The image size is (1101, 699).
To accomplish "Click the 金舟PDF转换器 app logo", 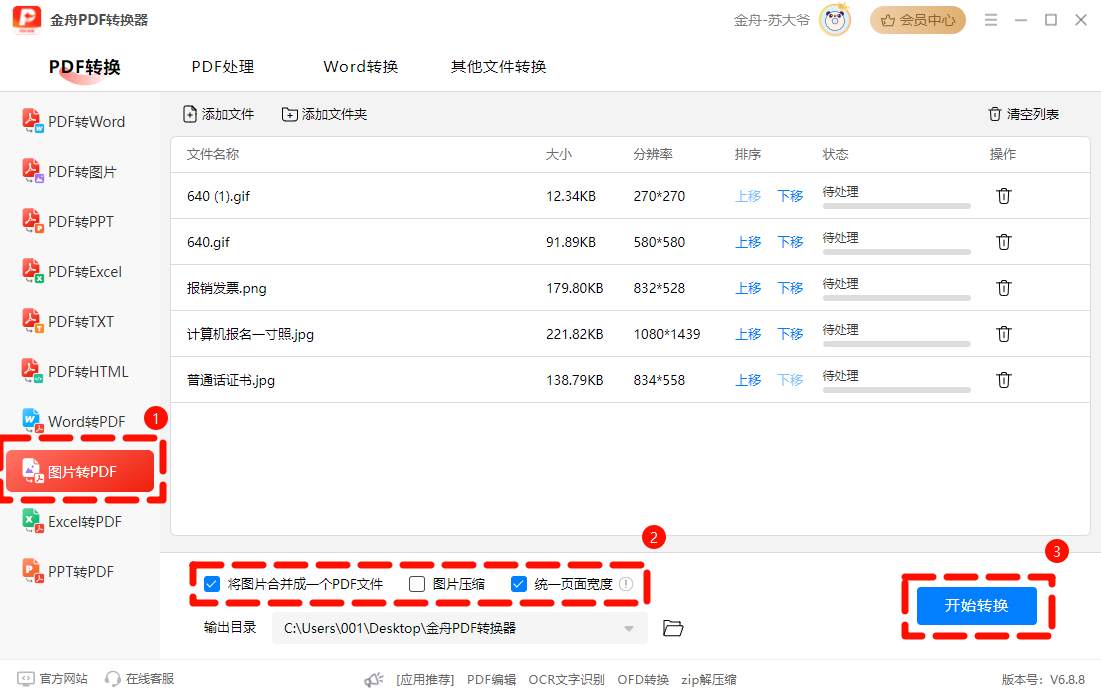I will pyautogui.click(x=27, y=20).
